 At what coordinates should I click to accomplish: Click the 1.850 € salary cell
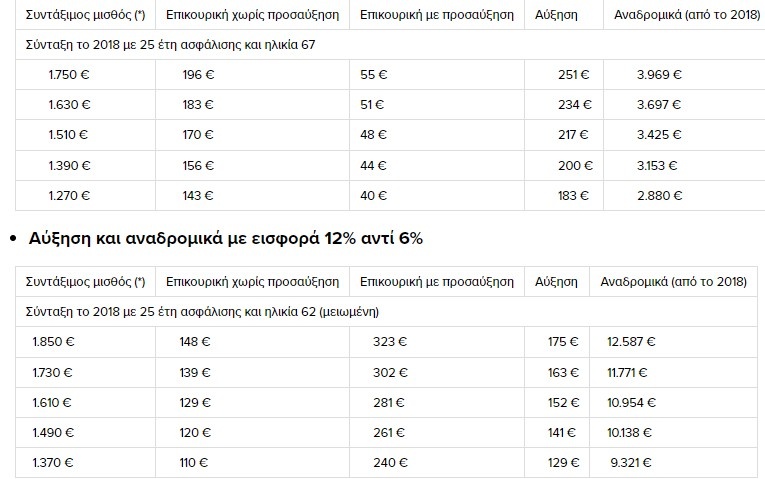[54, 342]
